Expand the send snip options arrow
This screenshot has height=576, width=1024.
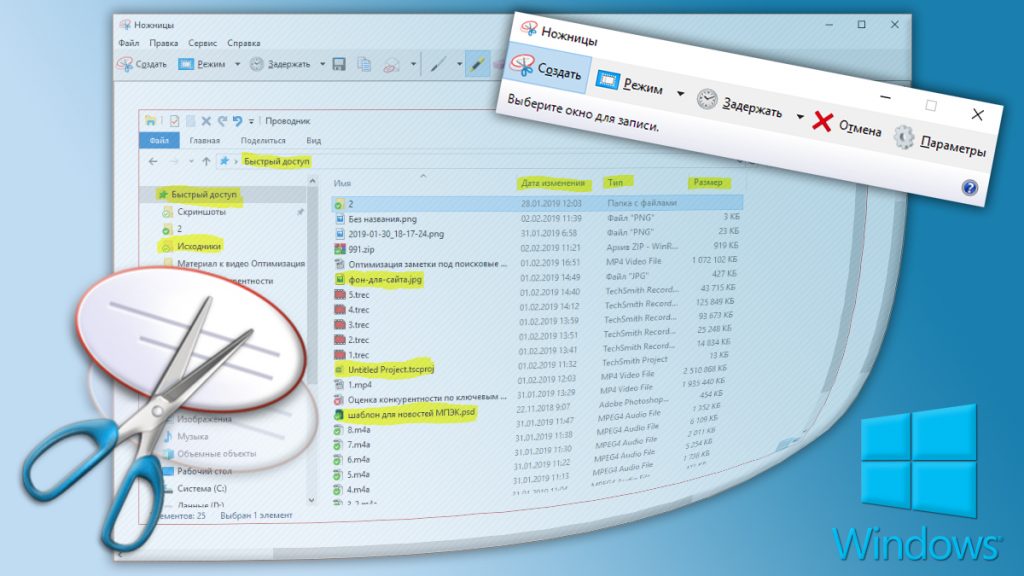pyautogui.click(x=413, y=64)
